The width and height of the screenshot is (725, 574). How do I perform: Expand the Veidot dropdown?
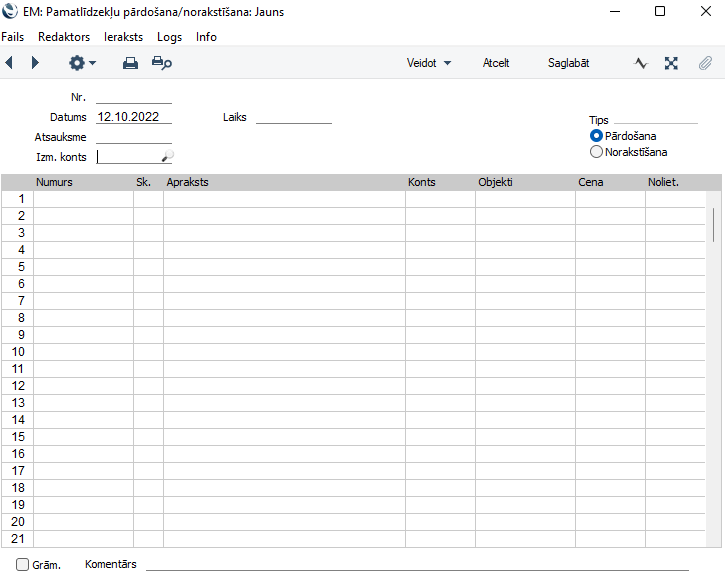pyautogui.click(x=429, y=63)
